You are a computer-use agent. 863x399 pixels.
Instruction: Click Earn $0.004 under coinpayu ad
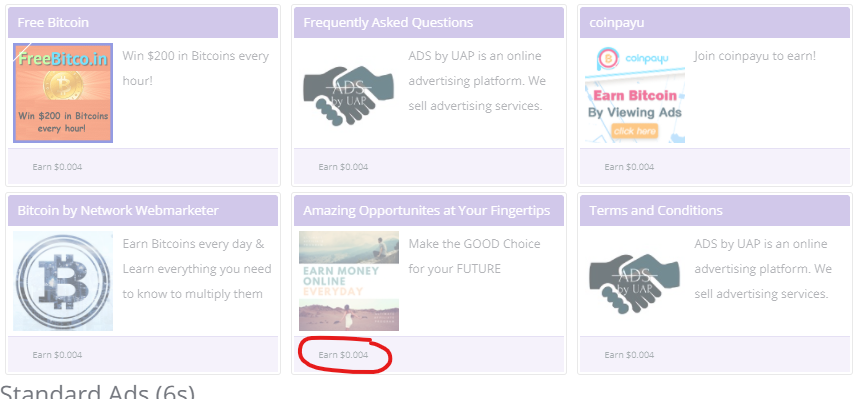click(629, 167)
